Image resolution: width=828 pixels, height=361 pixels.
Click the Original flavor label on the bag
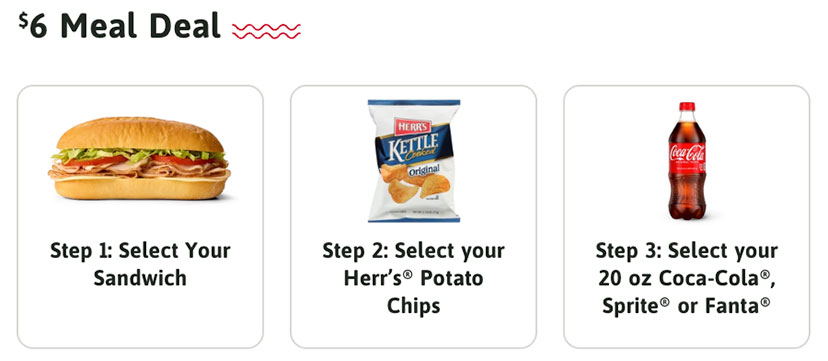pyautogui.click(x=424, y=169)
